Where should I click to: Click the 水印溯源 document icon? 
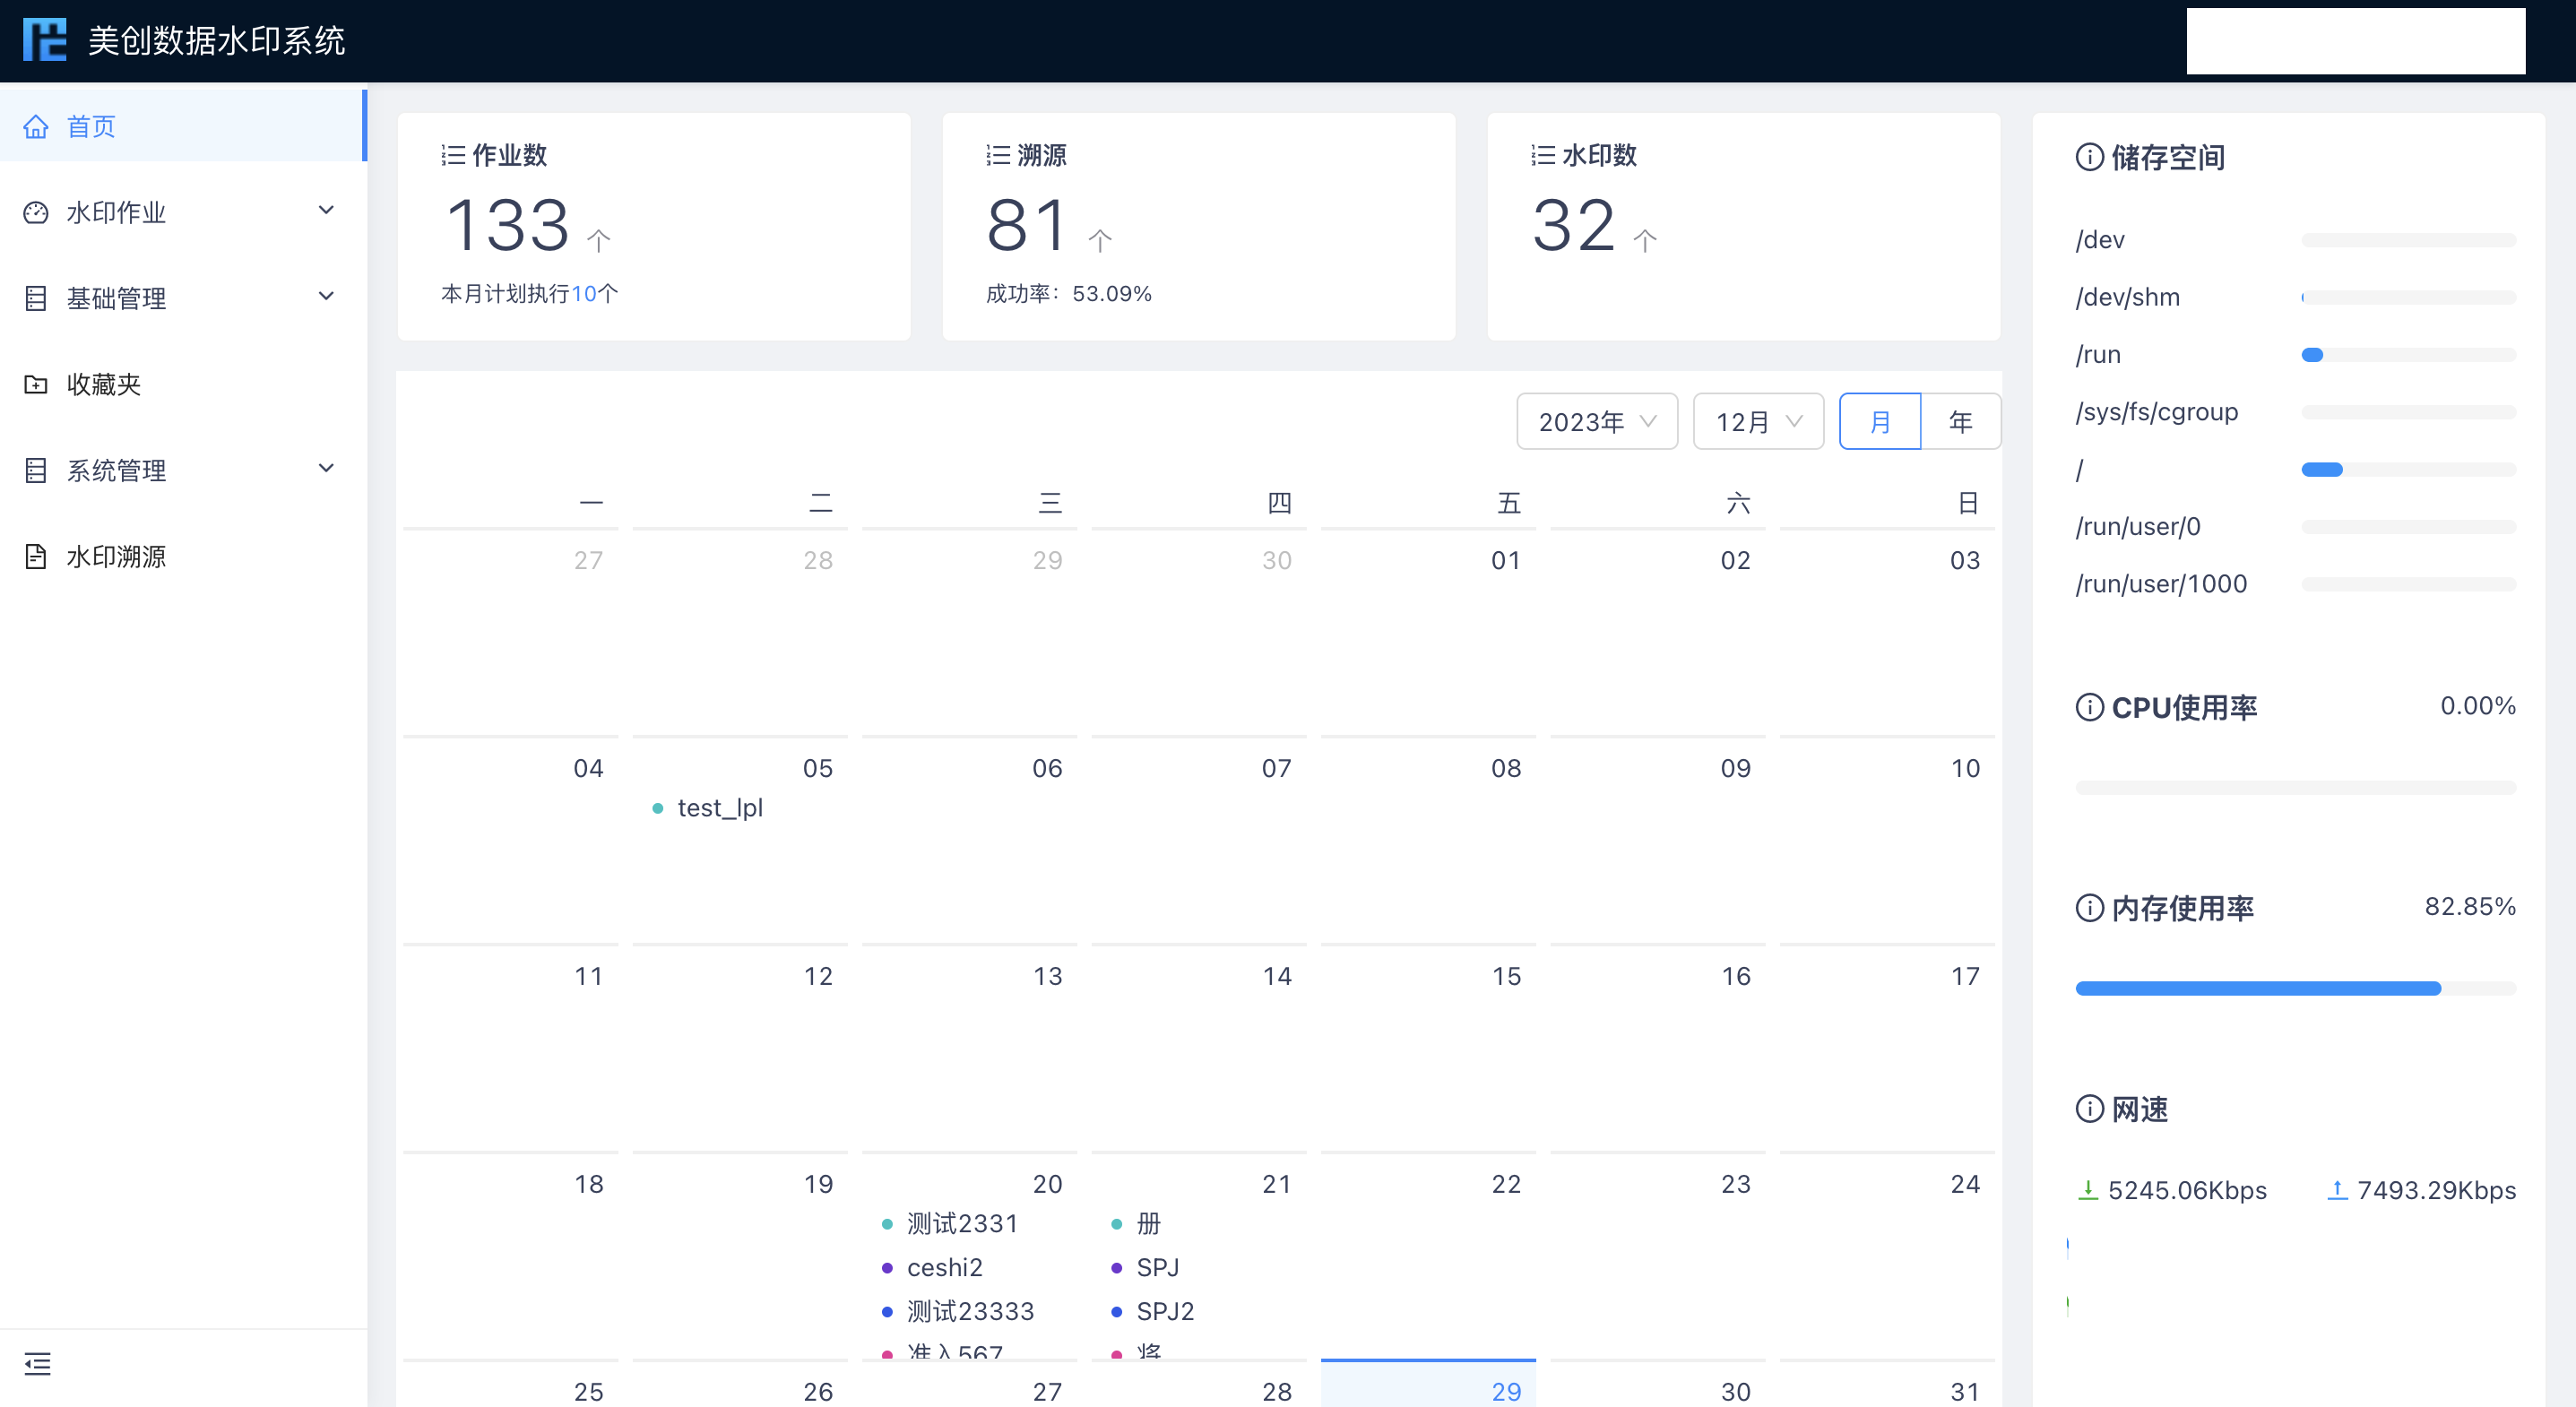[35, 557]
